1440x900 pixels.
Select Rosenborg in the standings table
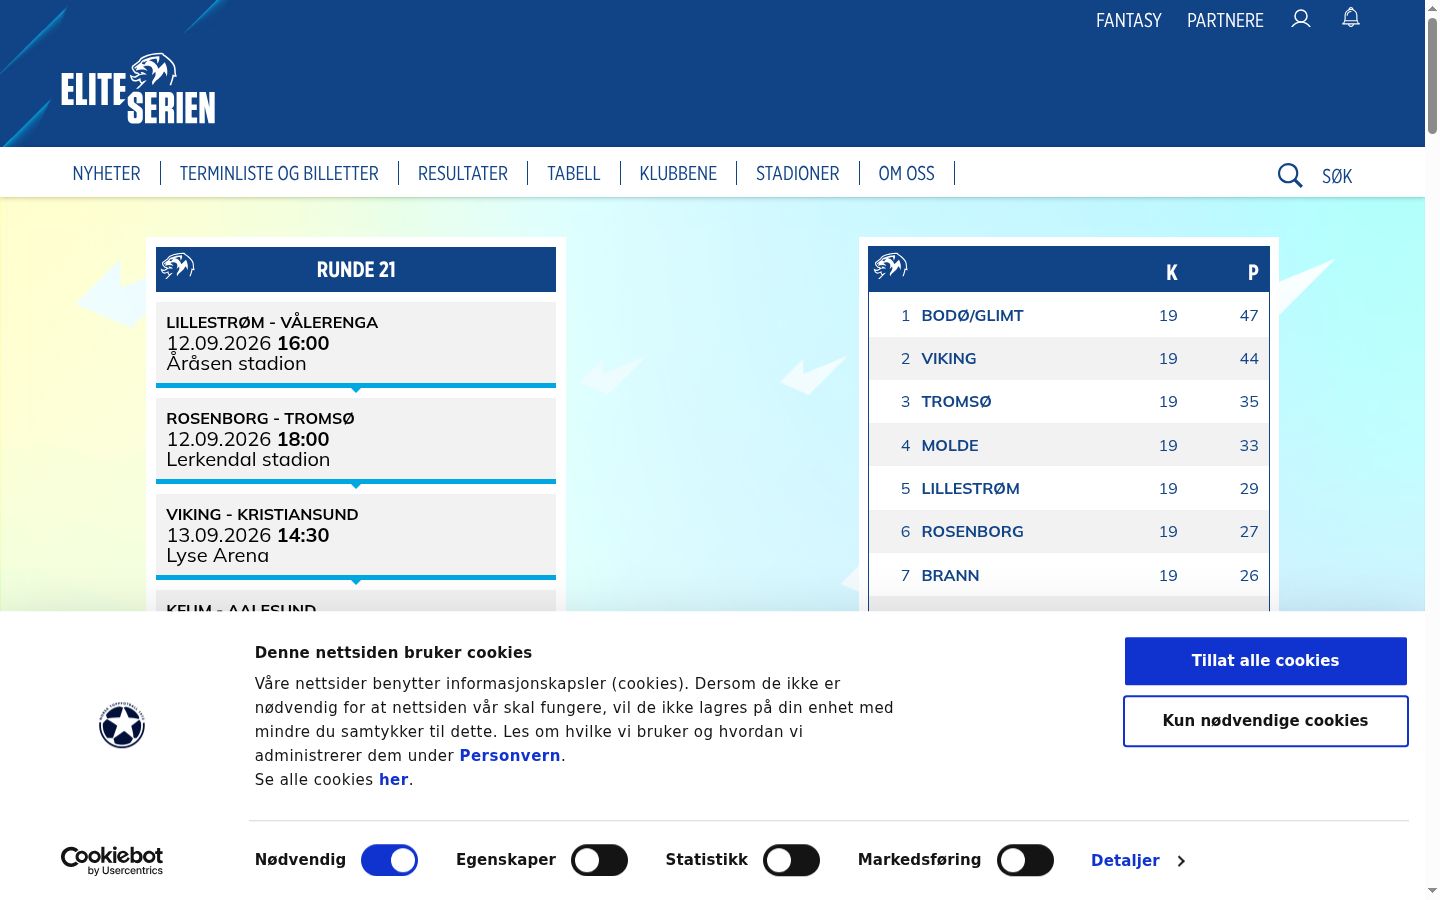coord(972,531)
